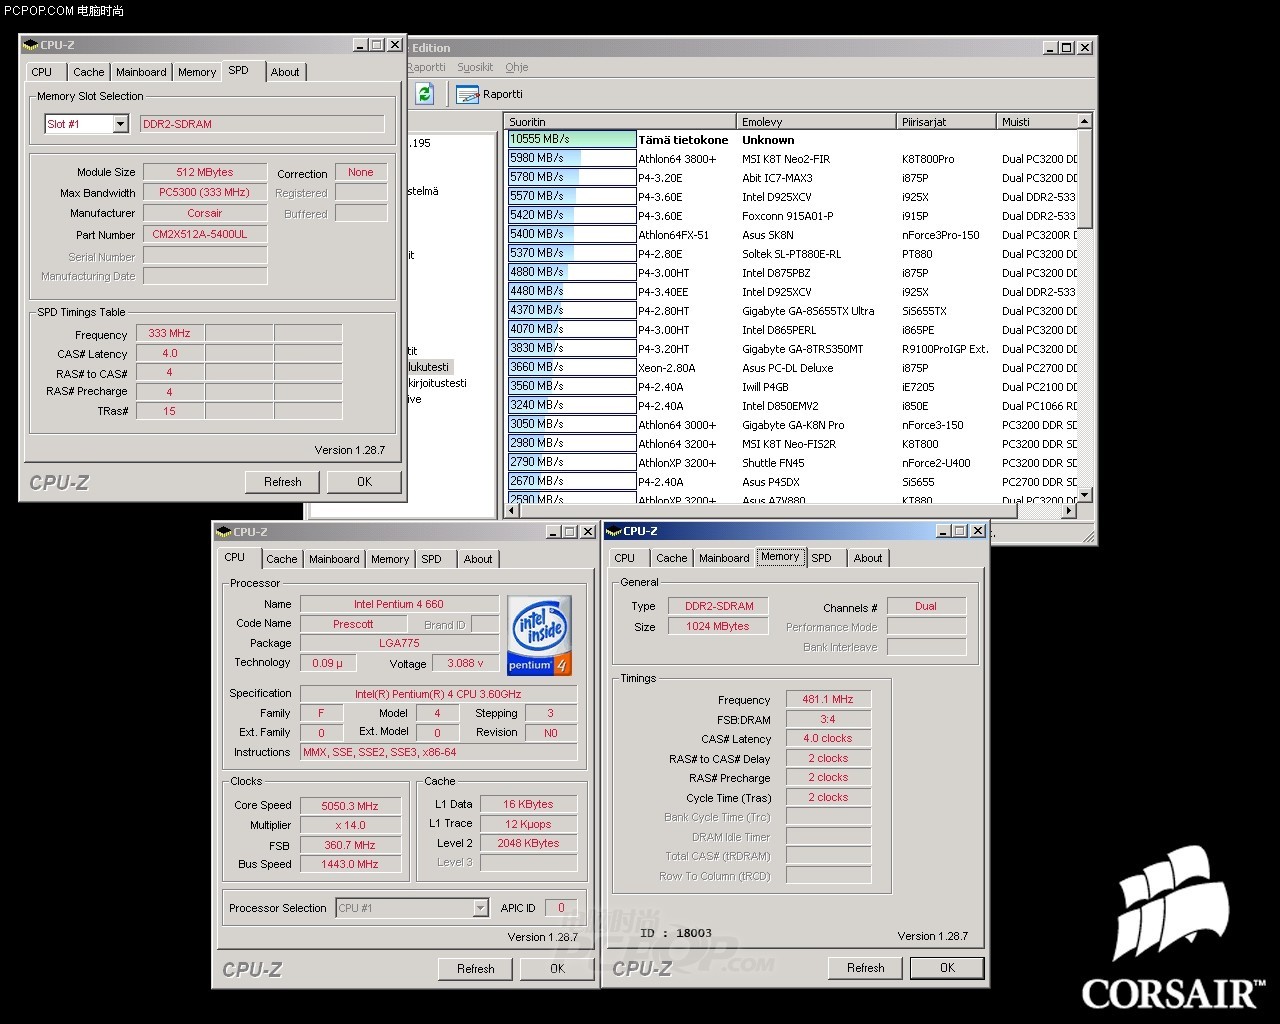Click the 5780 MB/s result bar
Image resolution: width=1280 pixels, height=1024 pixels.
click(x=572, y=177)
